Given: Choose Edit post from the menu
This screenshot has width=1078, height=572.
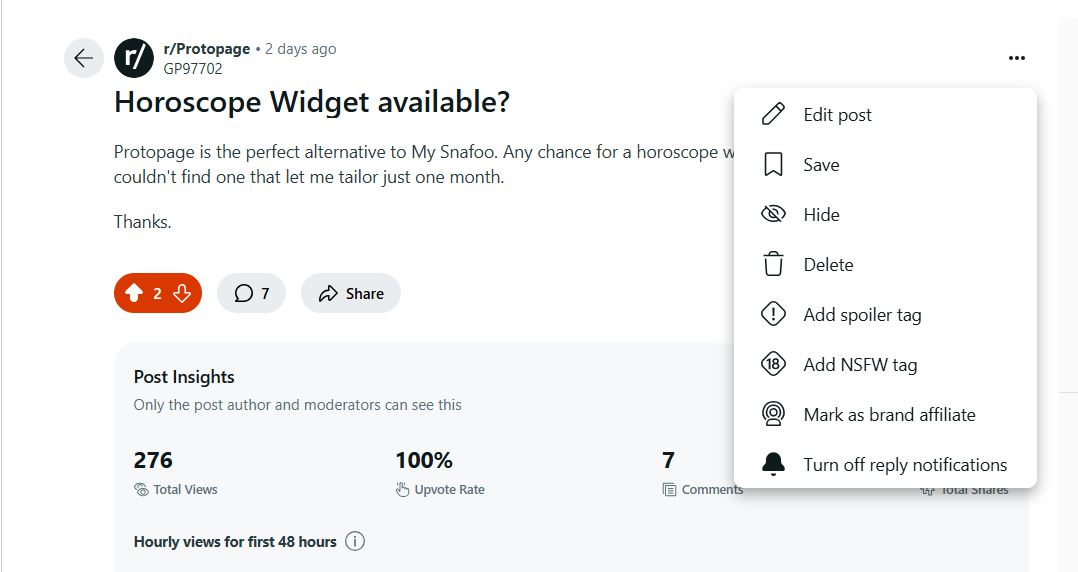Looking at the screenshot, I should (886, 114).
